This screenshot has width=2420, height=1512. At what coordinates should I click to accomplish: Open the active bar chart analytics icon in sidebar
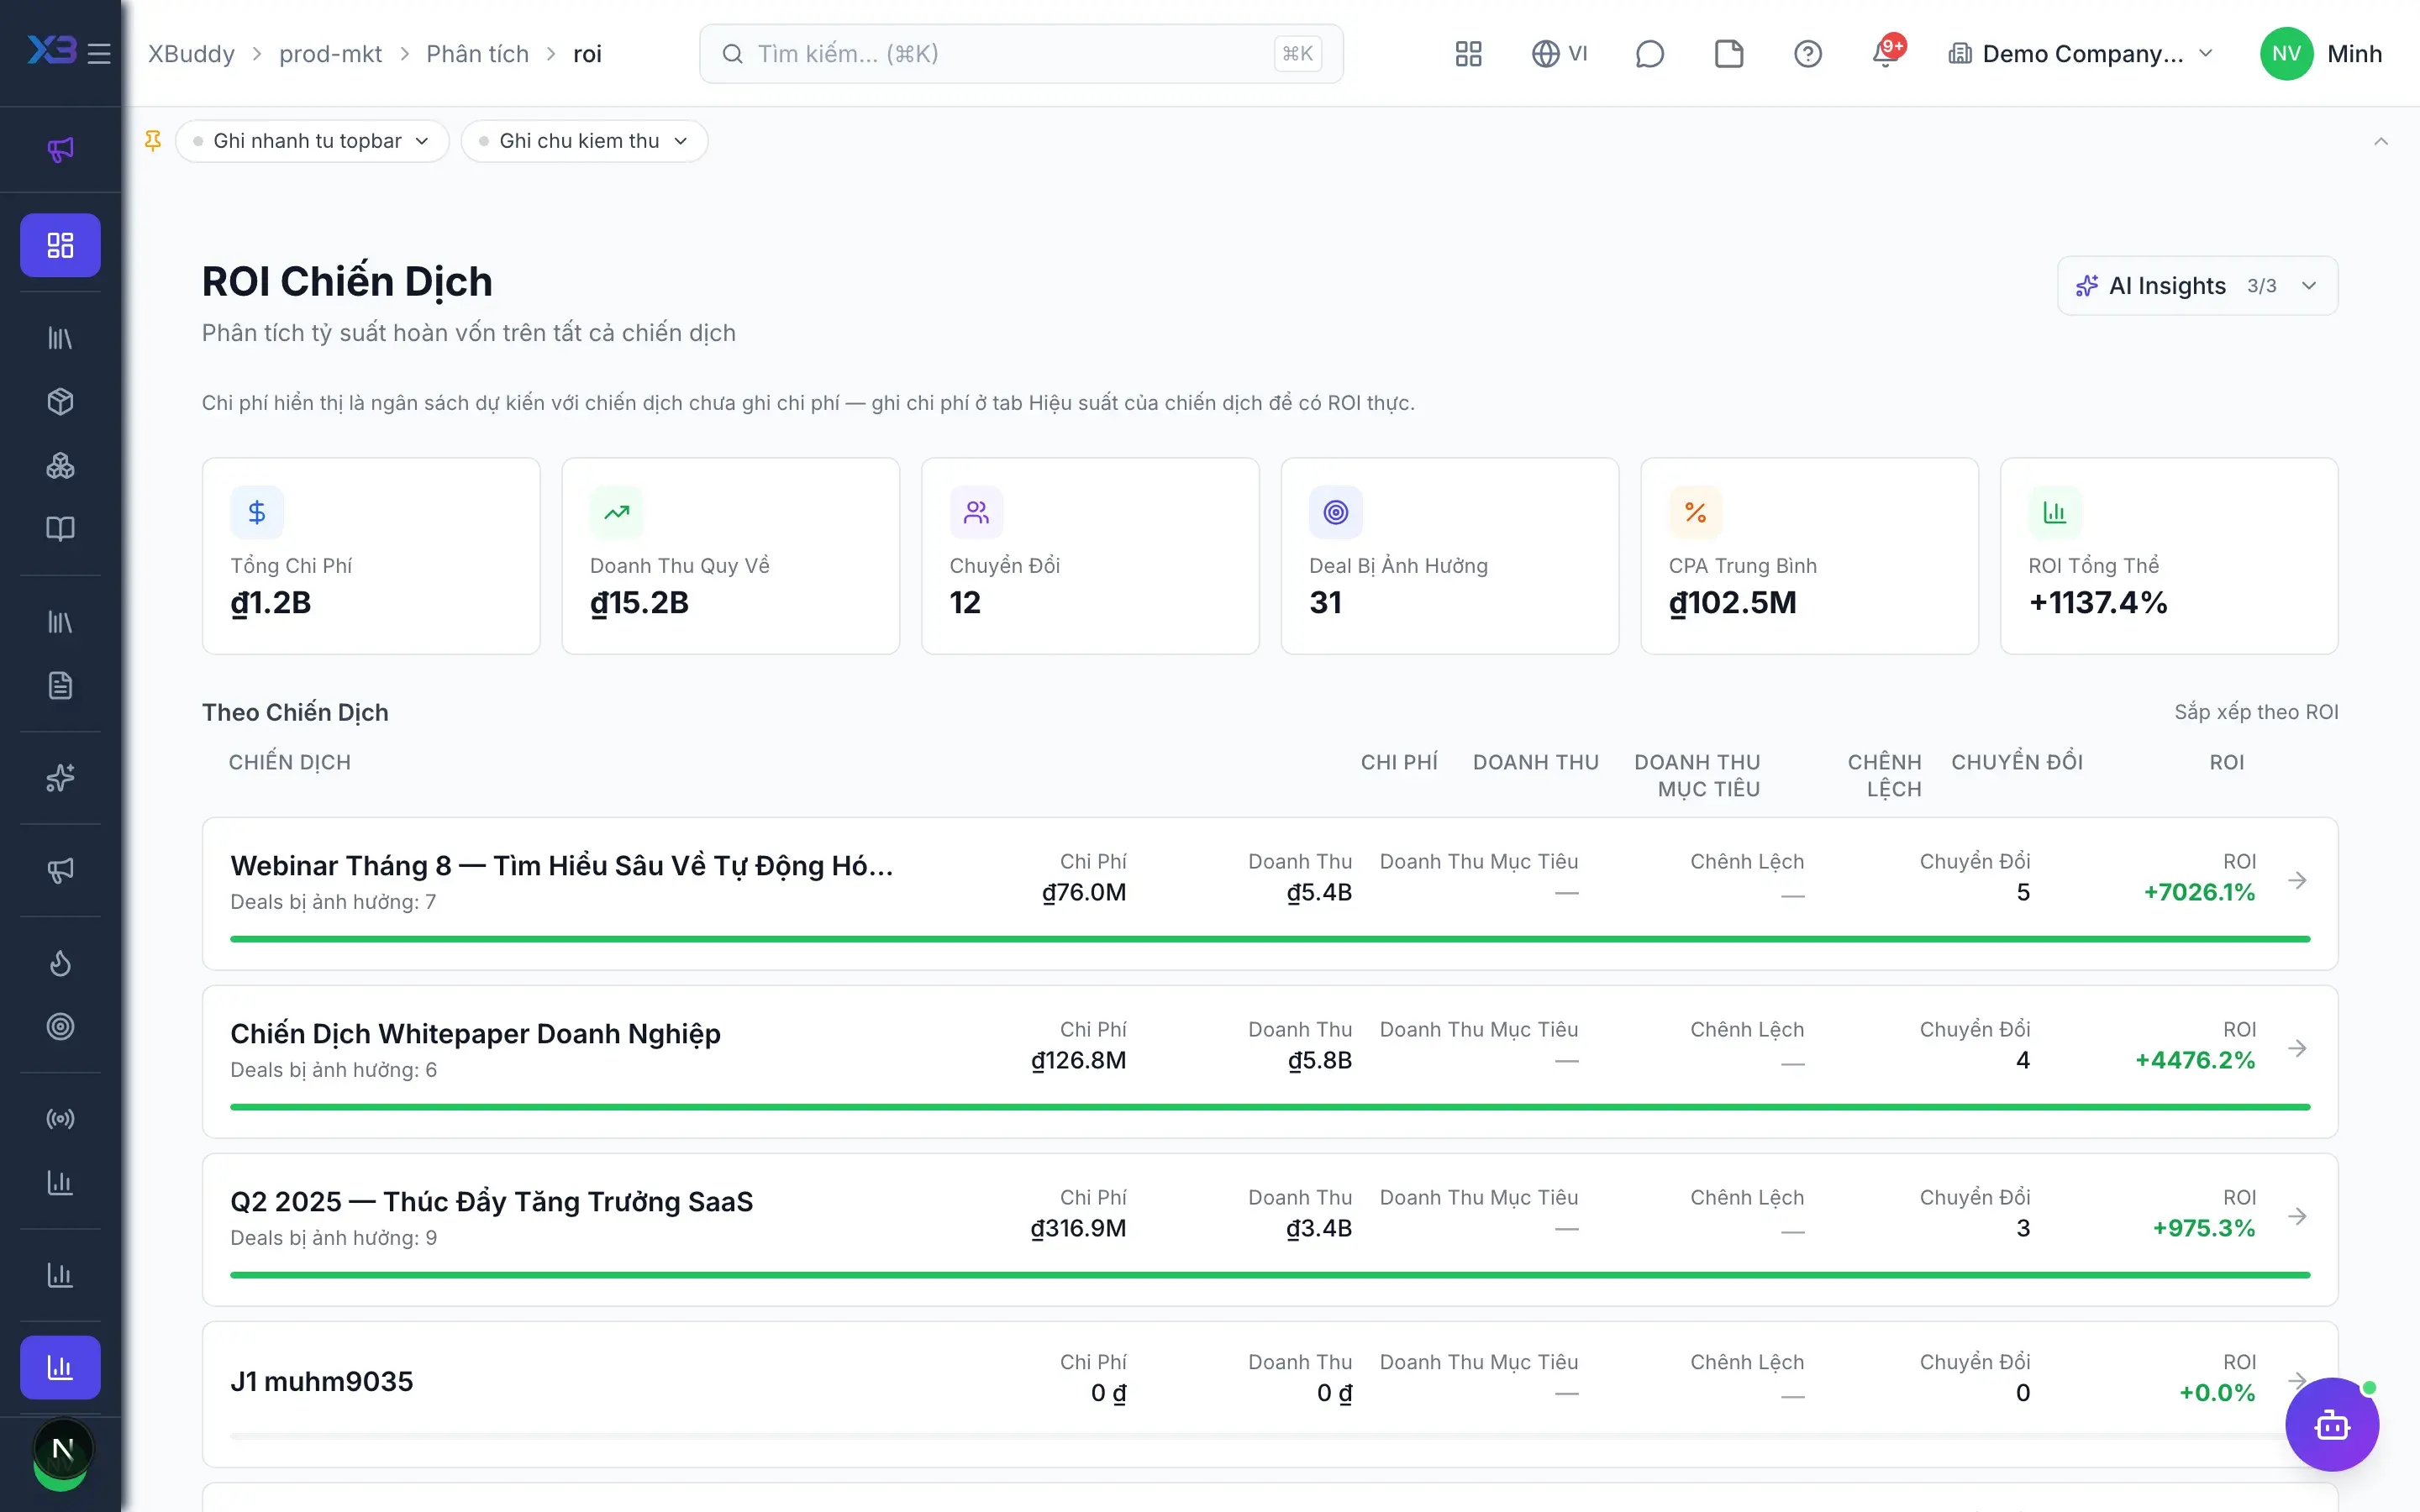[x=60, y=1367]
